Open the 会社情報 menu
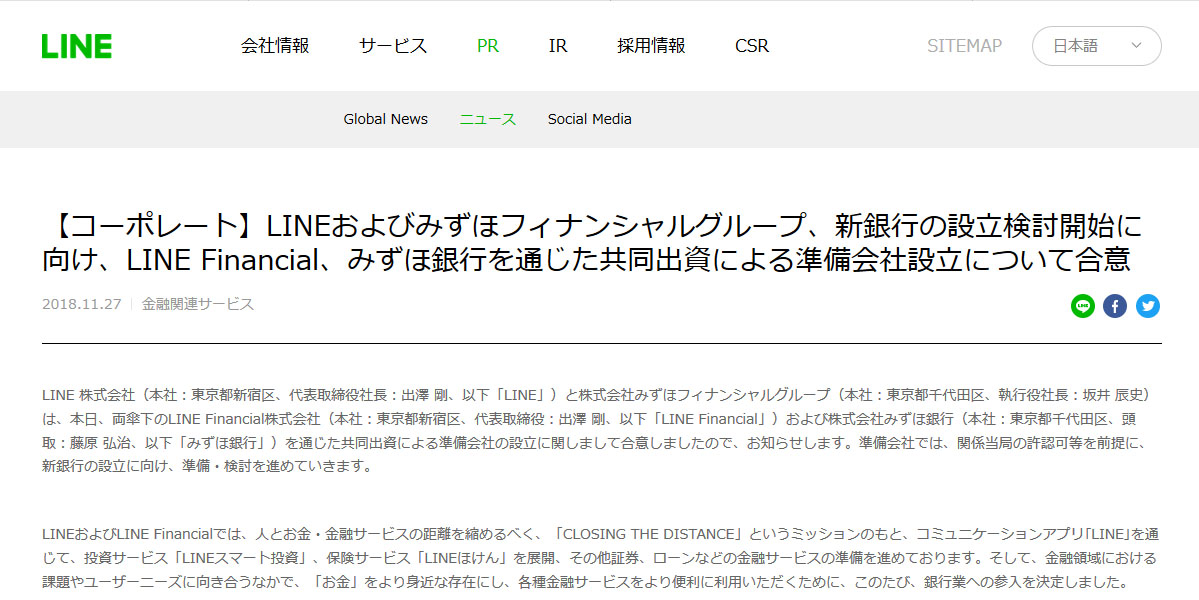 275,46
